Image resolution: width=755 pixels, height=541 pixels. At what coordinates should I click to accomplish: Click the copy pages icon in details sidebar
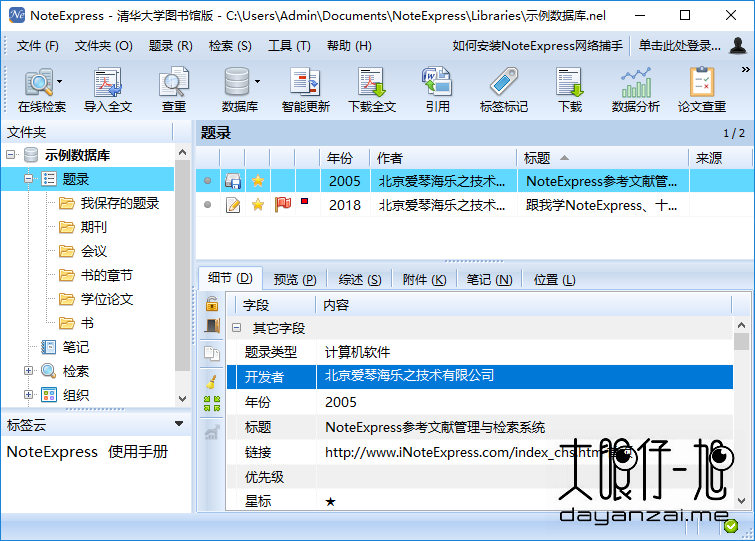tap(212, 353)
